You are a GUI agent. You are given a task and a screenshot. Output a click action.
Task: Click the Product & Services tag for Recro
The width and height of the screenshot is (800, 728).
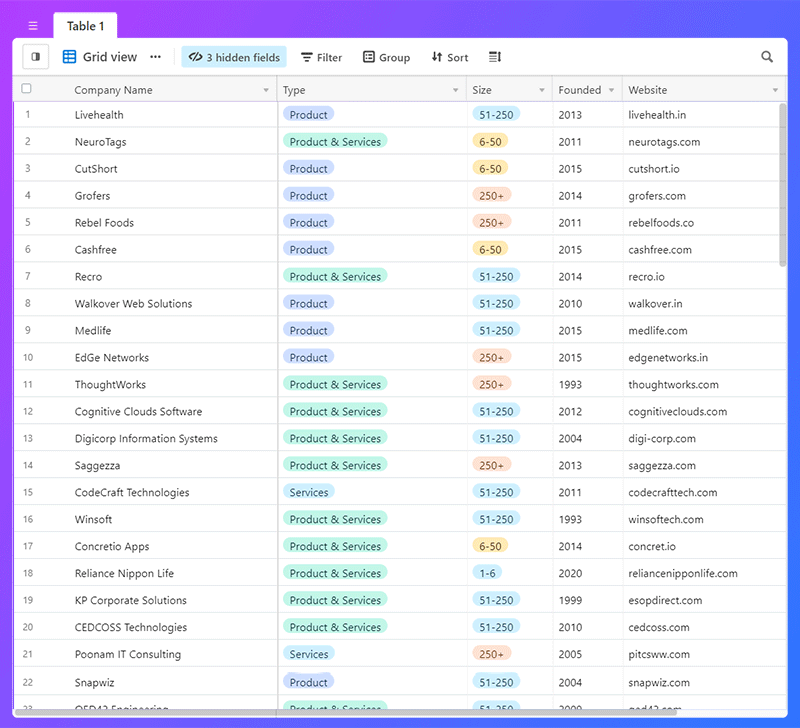[335, 277]
